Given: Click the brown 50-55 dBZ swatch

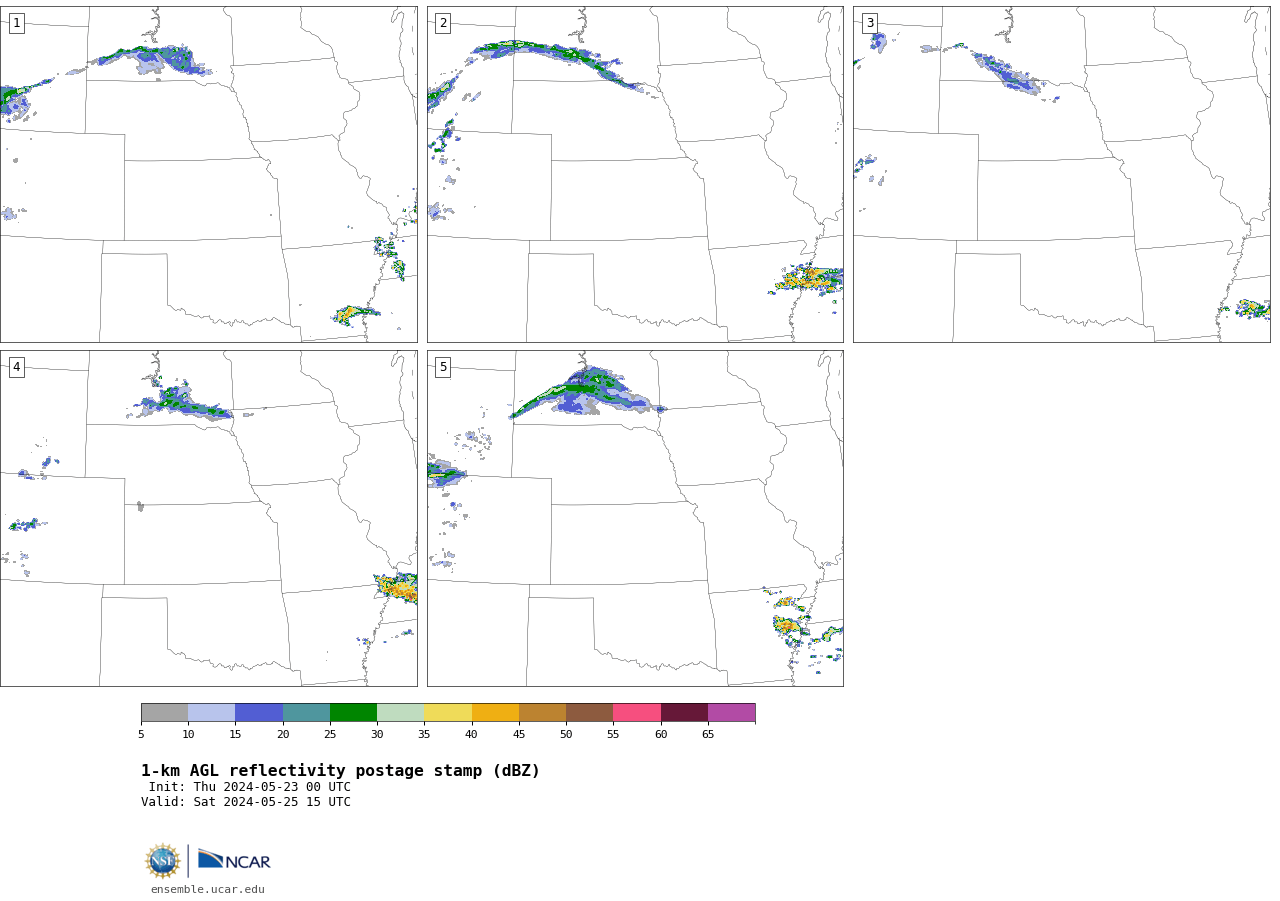Looking at the screenshot, I should [589, 712].
